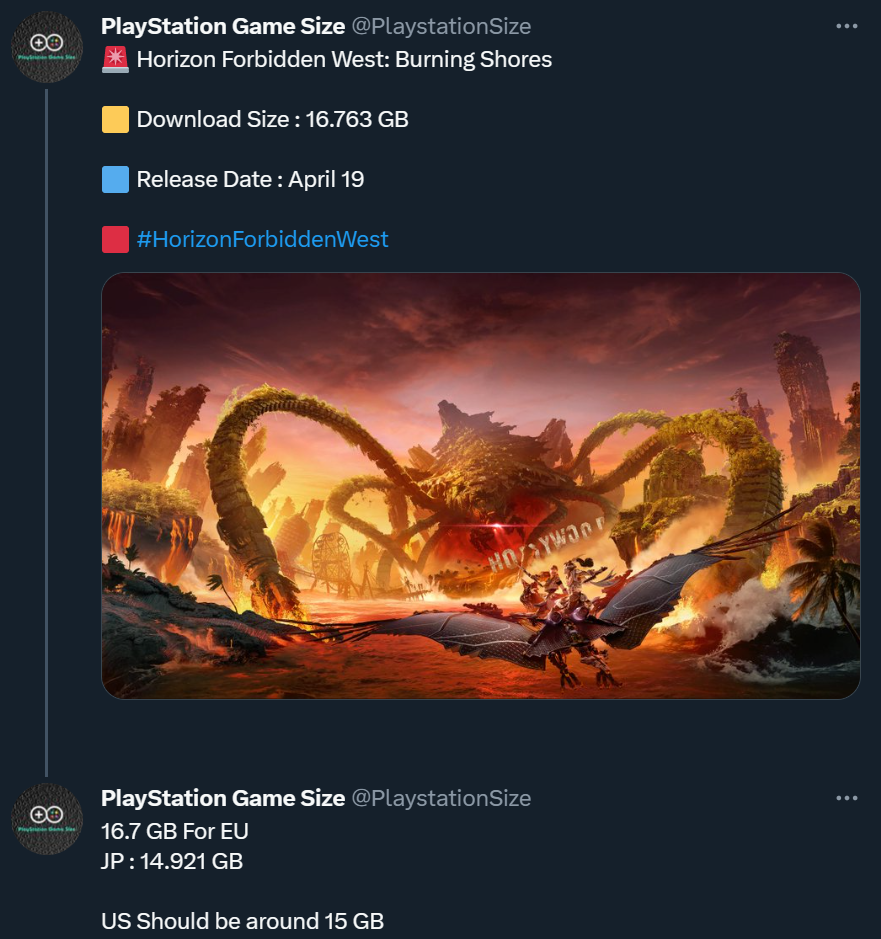The height and width of the screenshot is (939, 881).
Task: Click the red square before the hashtag
Action: coord(115,240)
